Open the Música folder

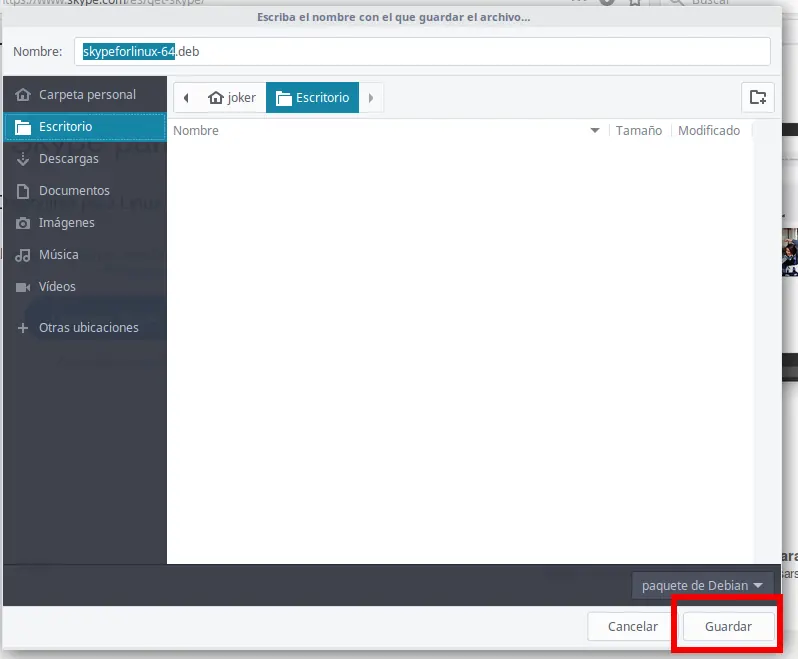[x=85, y=255]
